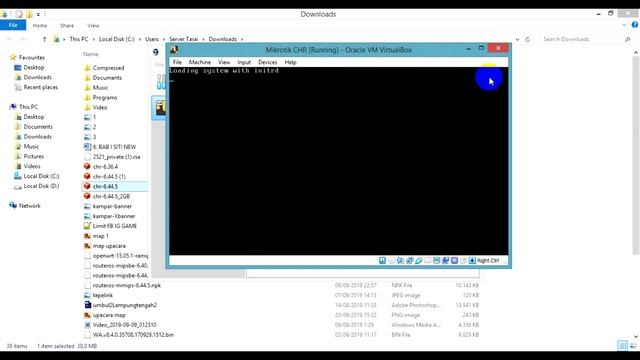Click the VirtualBox window title bar icon
Image resolution: width=640 pixels, height=360 pixels.
[x=174, y=50]
